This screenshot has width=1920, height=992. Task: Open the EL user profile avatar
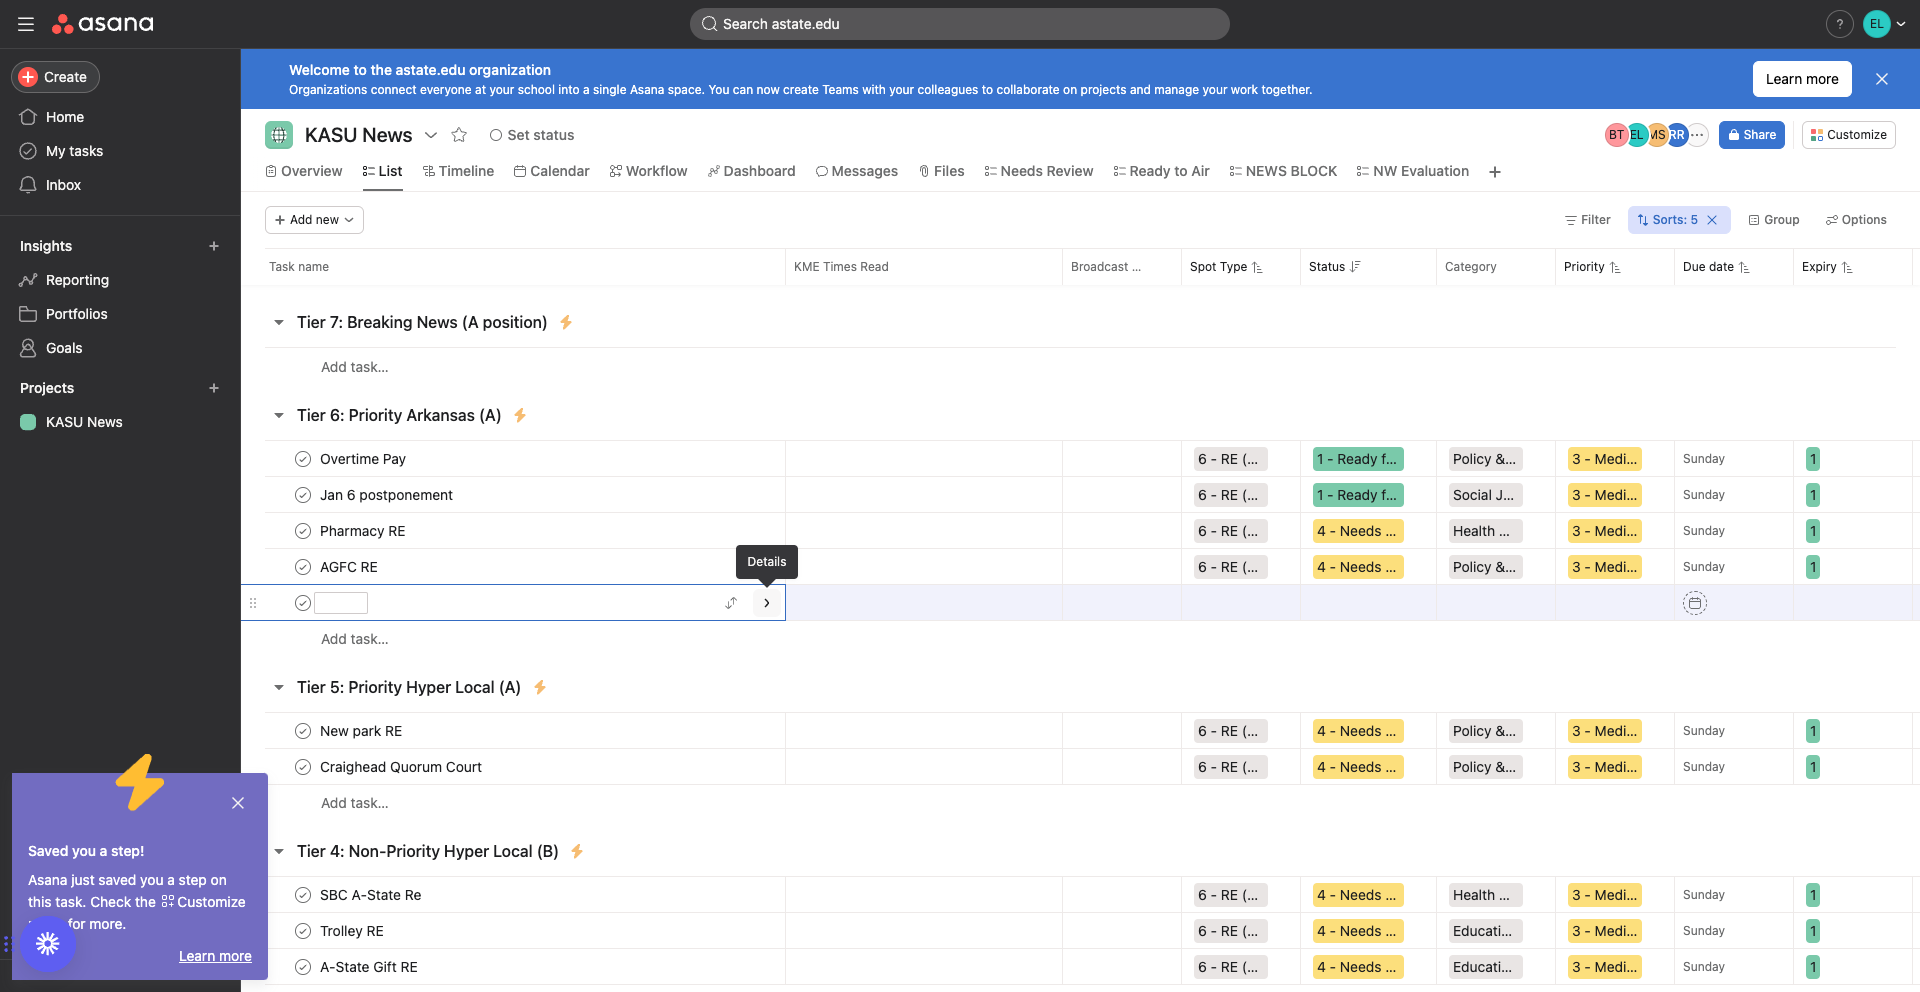click(1876, 24)
